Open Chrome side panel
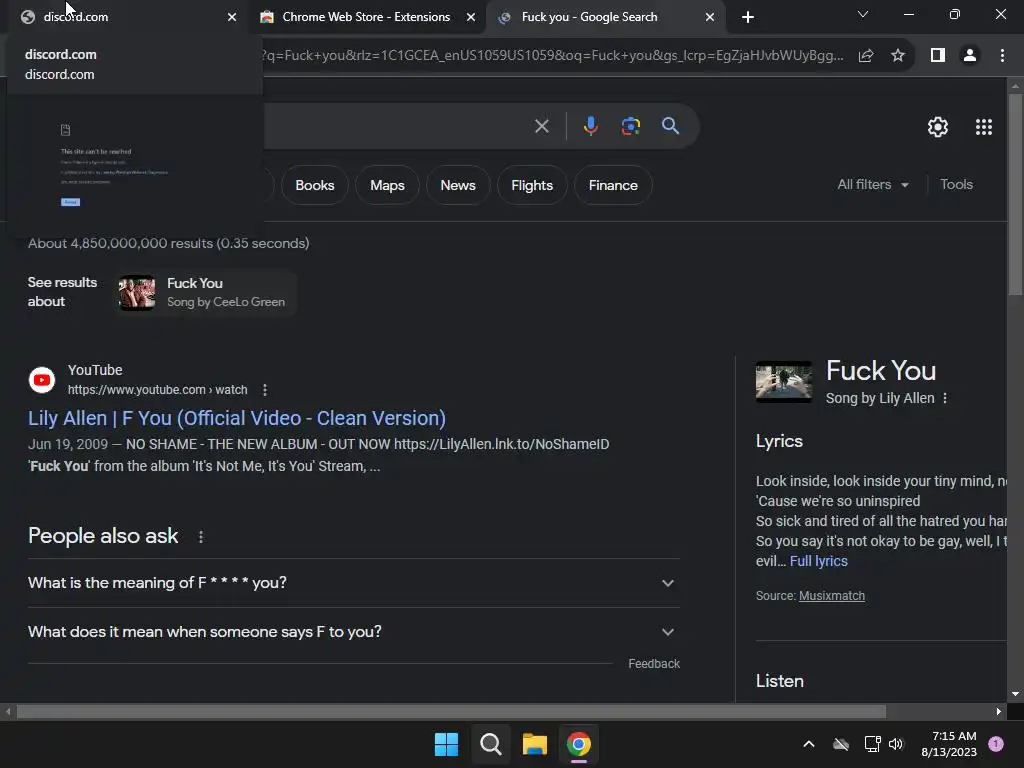1024x768 pixels. 938,56
